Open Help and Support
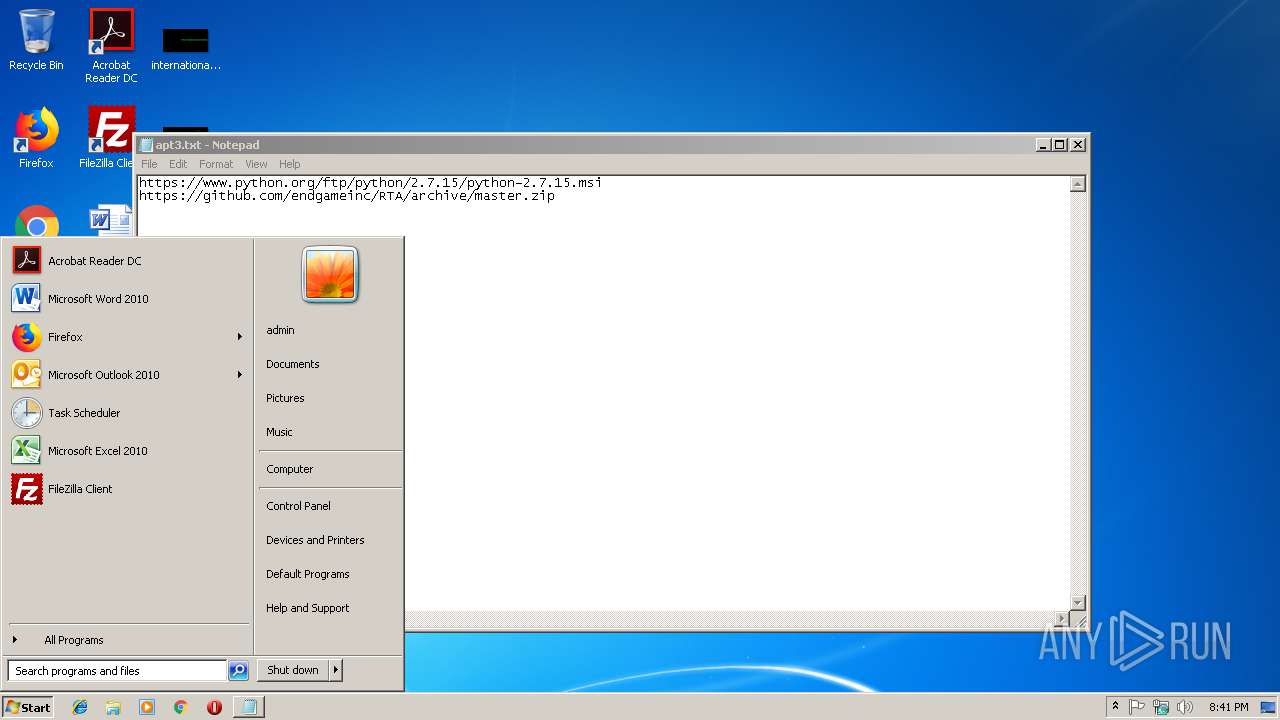The height and width of the screenshot is (720, 1280). click(330, 608)
